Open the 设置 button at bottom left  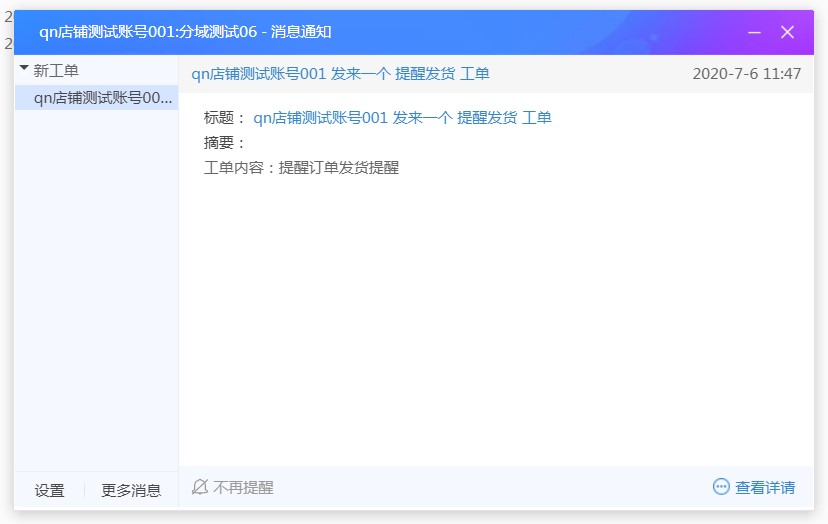(49, 490)
